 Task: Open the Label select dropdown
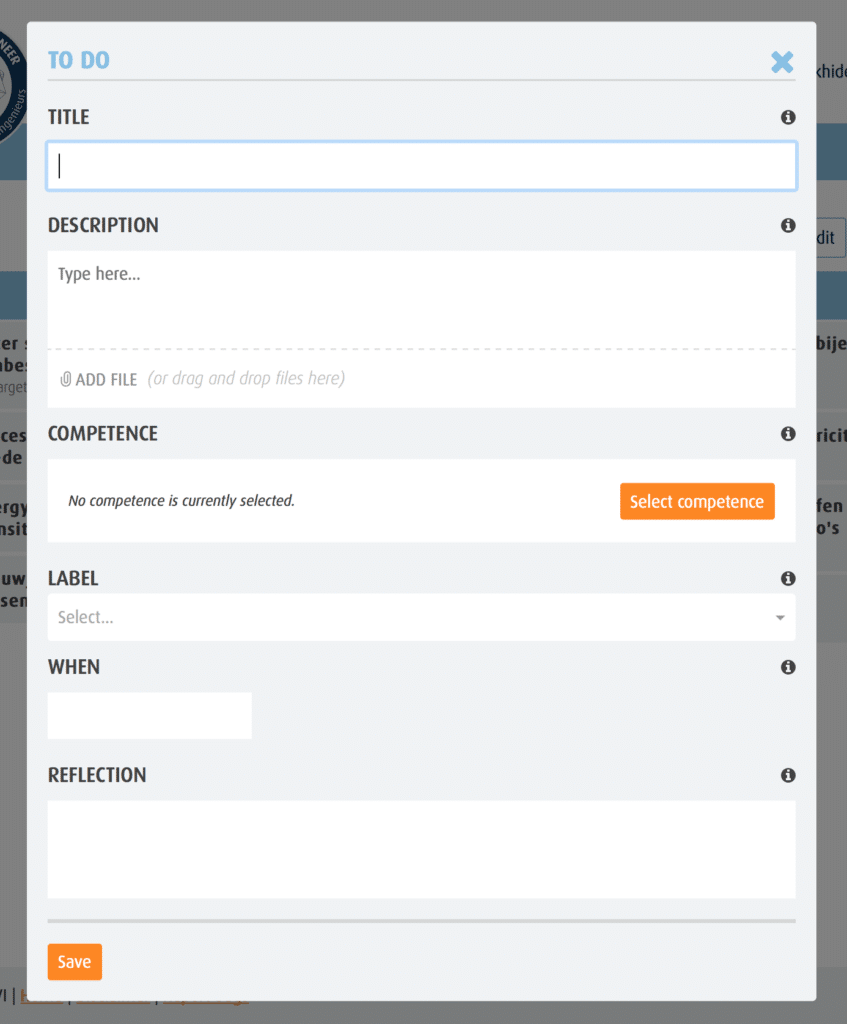421,617
